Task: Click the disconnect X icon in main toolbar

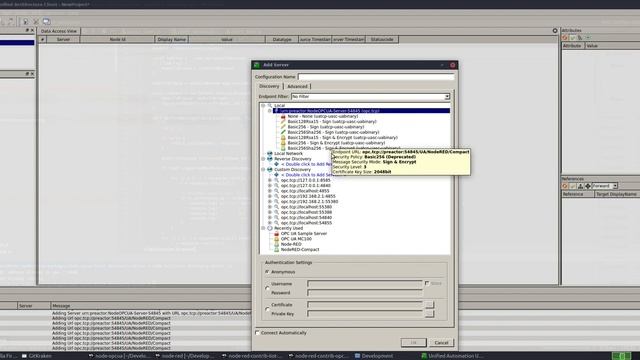Action: tap(36, 21)
